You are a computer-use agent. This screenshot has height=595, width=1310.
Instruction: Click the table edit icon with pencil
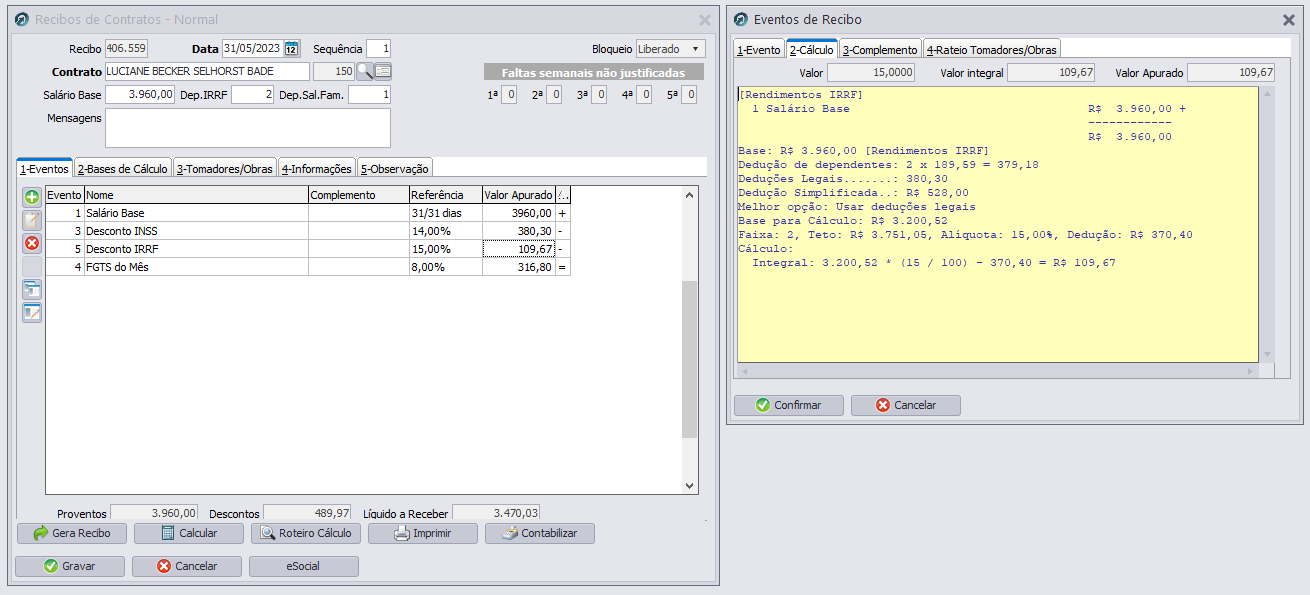click(x=32, y=312)
